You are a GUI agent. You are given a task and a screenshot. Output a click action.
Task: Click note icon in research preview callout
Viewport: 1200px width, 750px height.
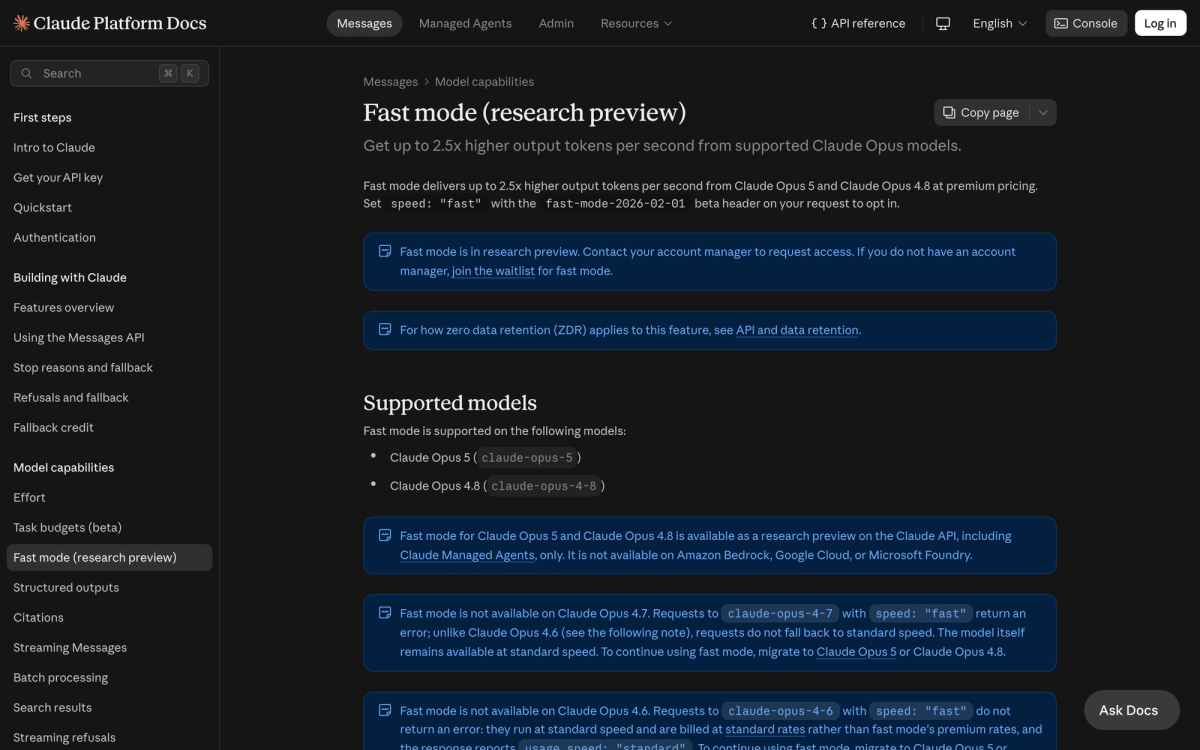385,252
